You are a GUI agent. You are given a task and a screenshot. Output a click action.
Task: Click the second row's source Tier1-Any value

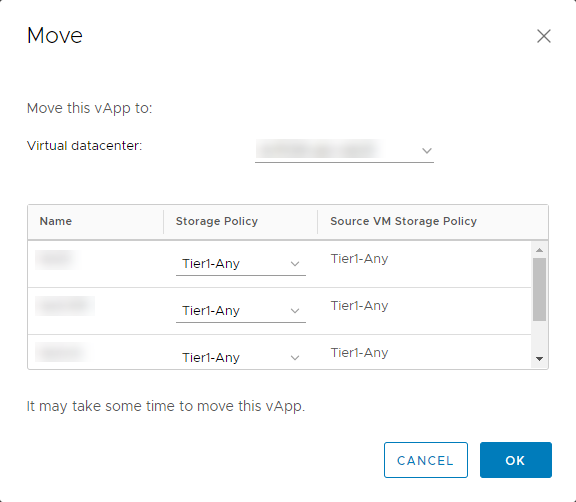coord(359,306)
